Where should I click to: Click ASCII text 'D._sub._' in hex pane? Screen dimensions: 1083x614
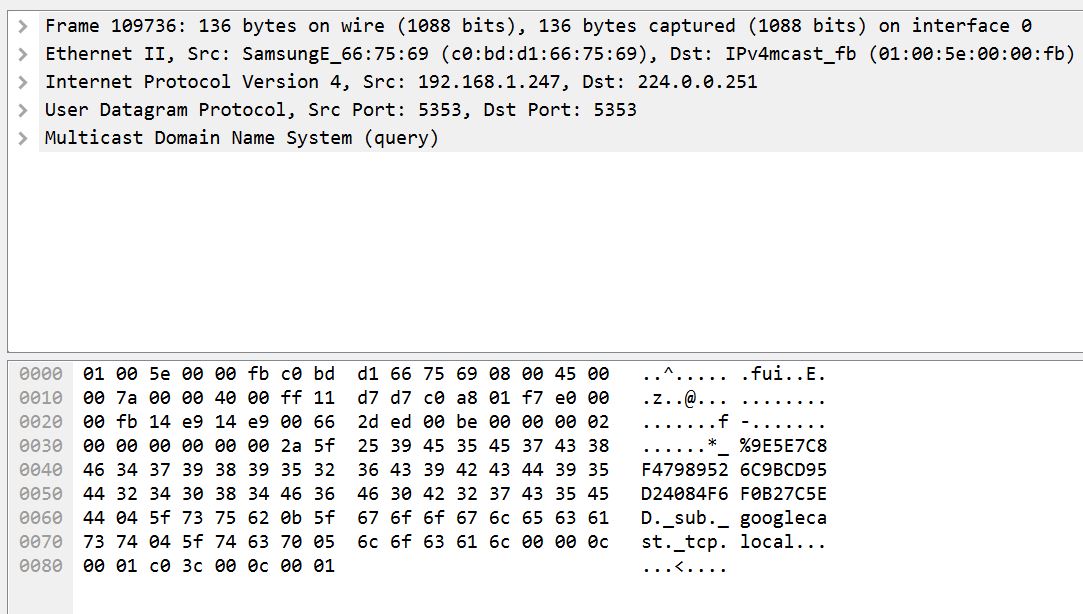point(684,518)
